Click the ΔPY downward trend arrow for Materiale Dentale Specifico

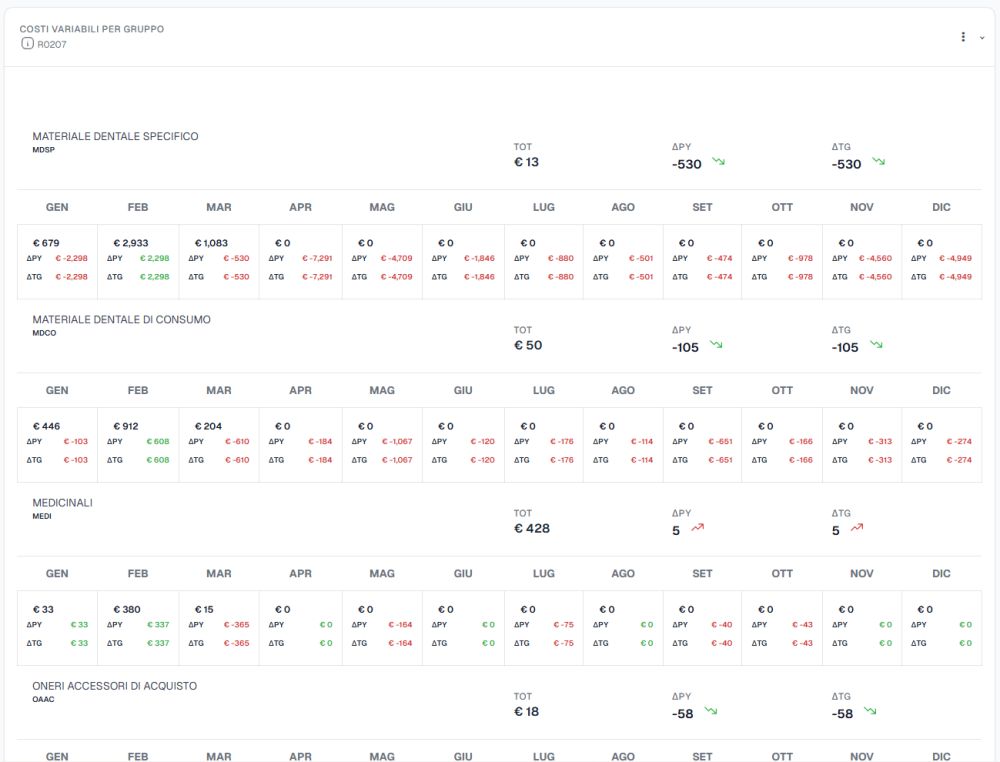tap(719, 161)
